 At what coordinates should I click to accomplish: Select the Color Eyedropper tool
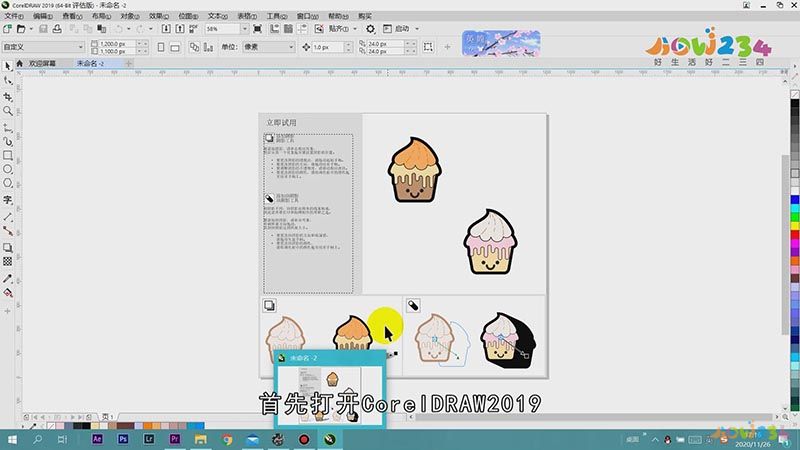click(8, 279)
